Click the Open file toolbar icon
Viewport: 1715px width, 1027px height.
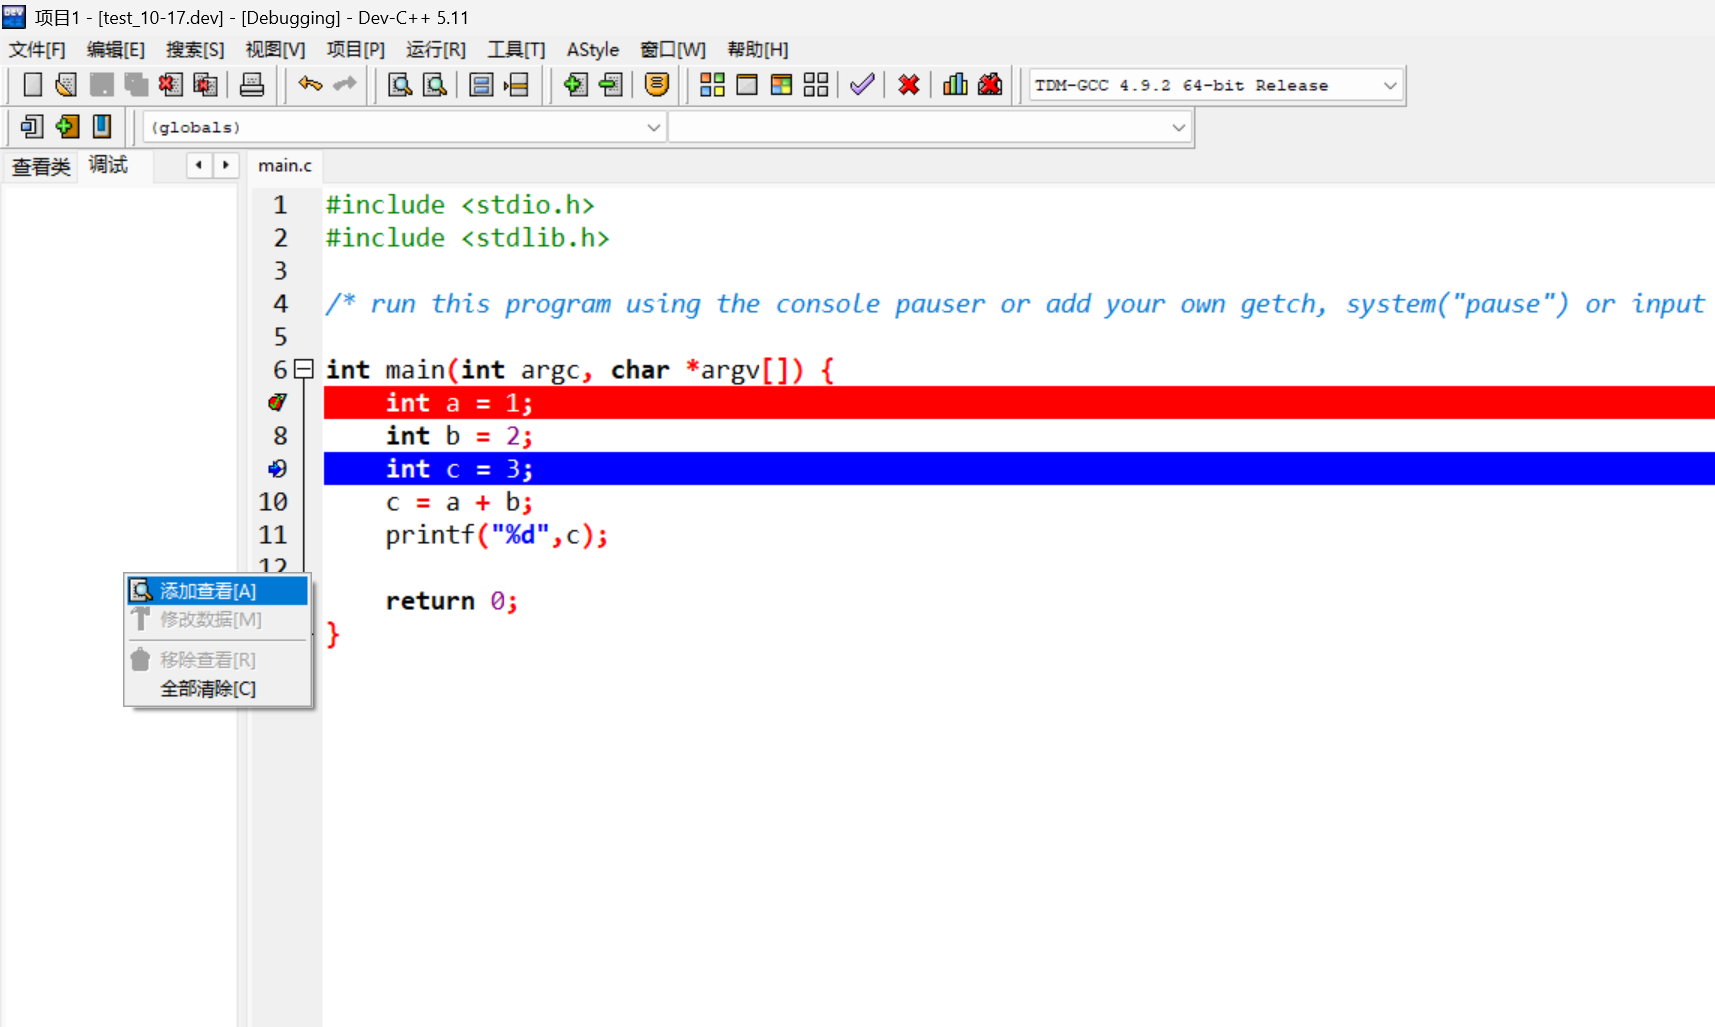pyautogui.click(x=66, y=85)
